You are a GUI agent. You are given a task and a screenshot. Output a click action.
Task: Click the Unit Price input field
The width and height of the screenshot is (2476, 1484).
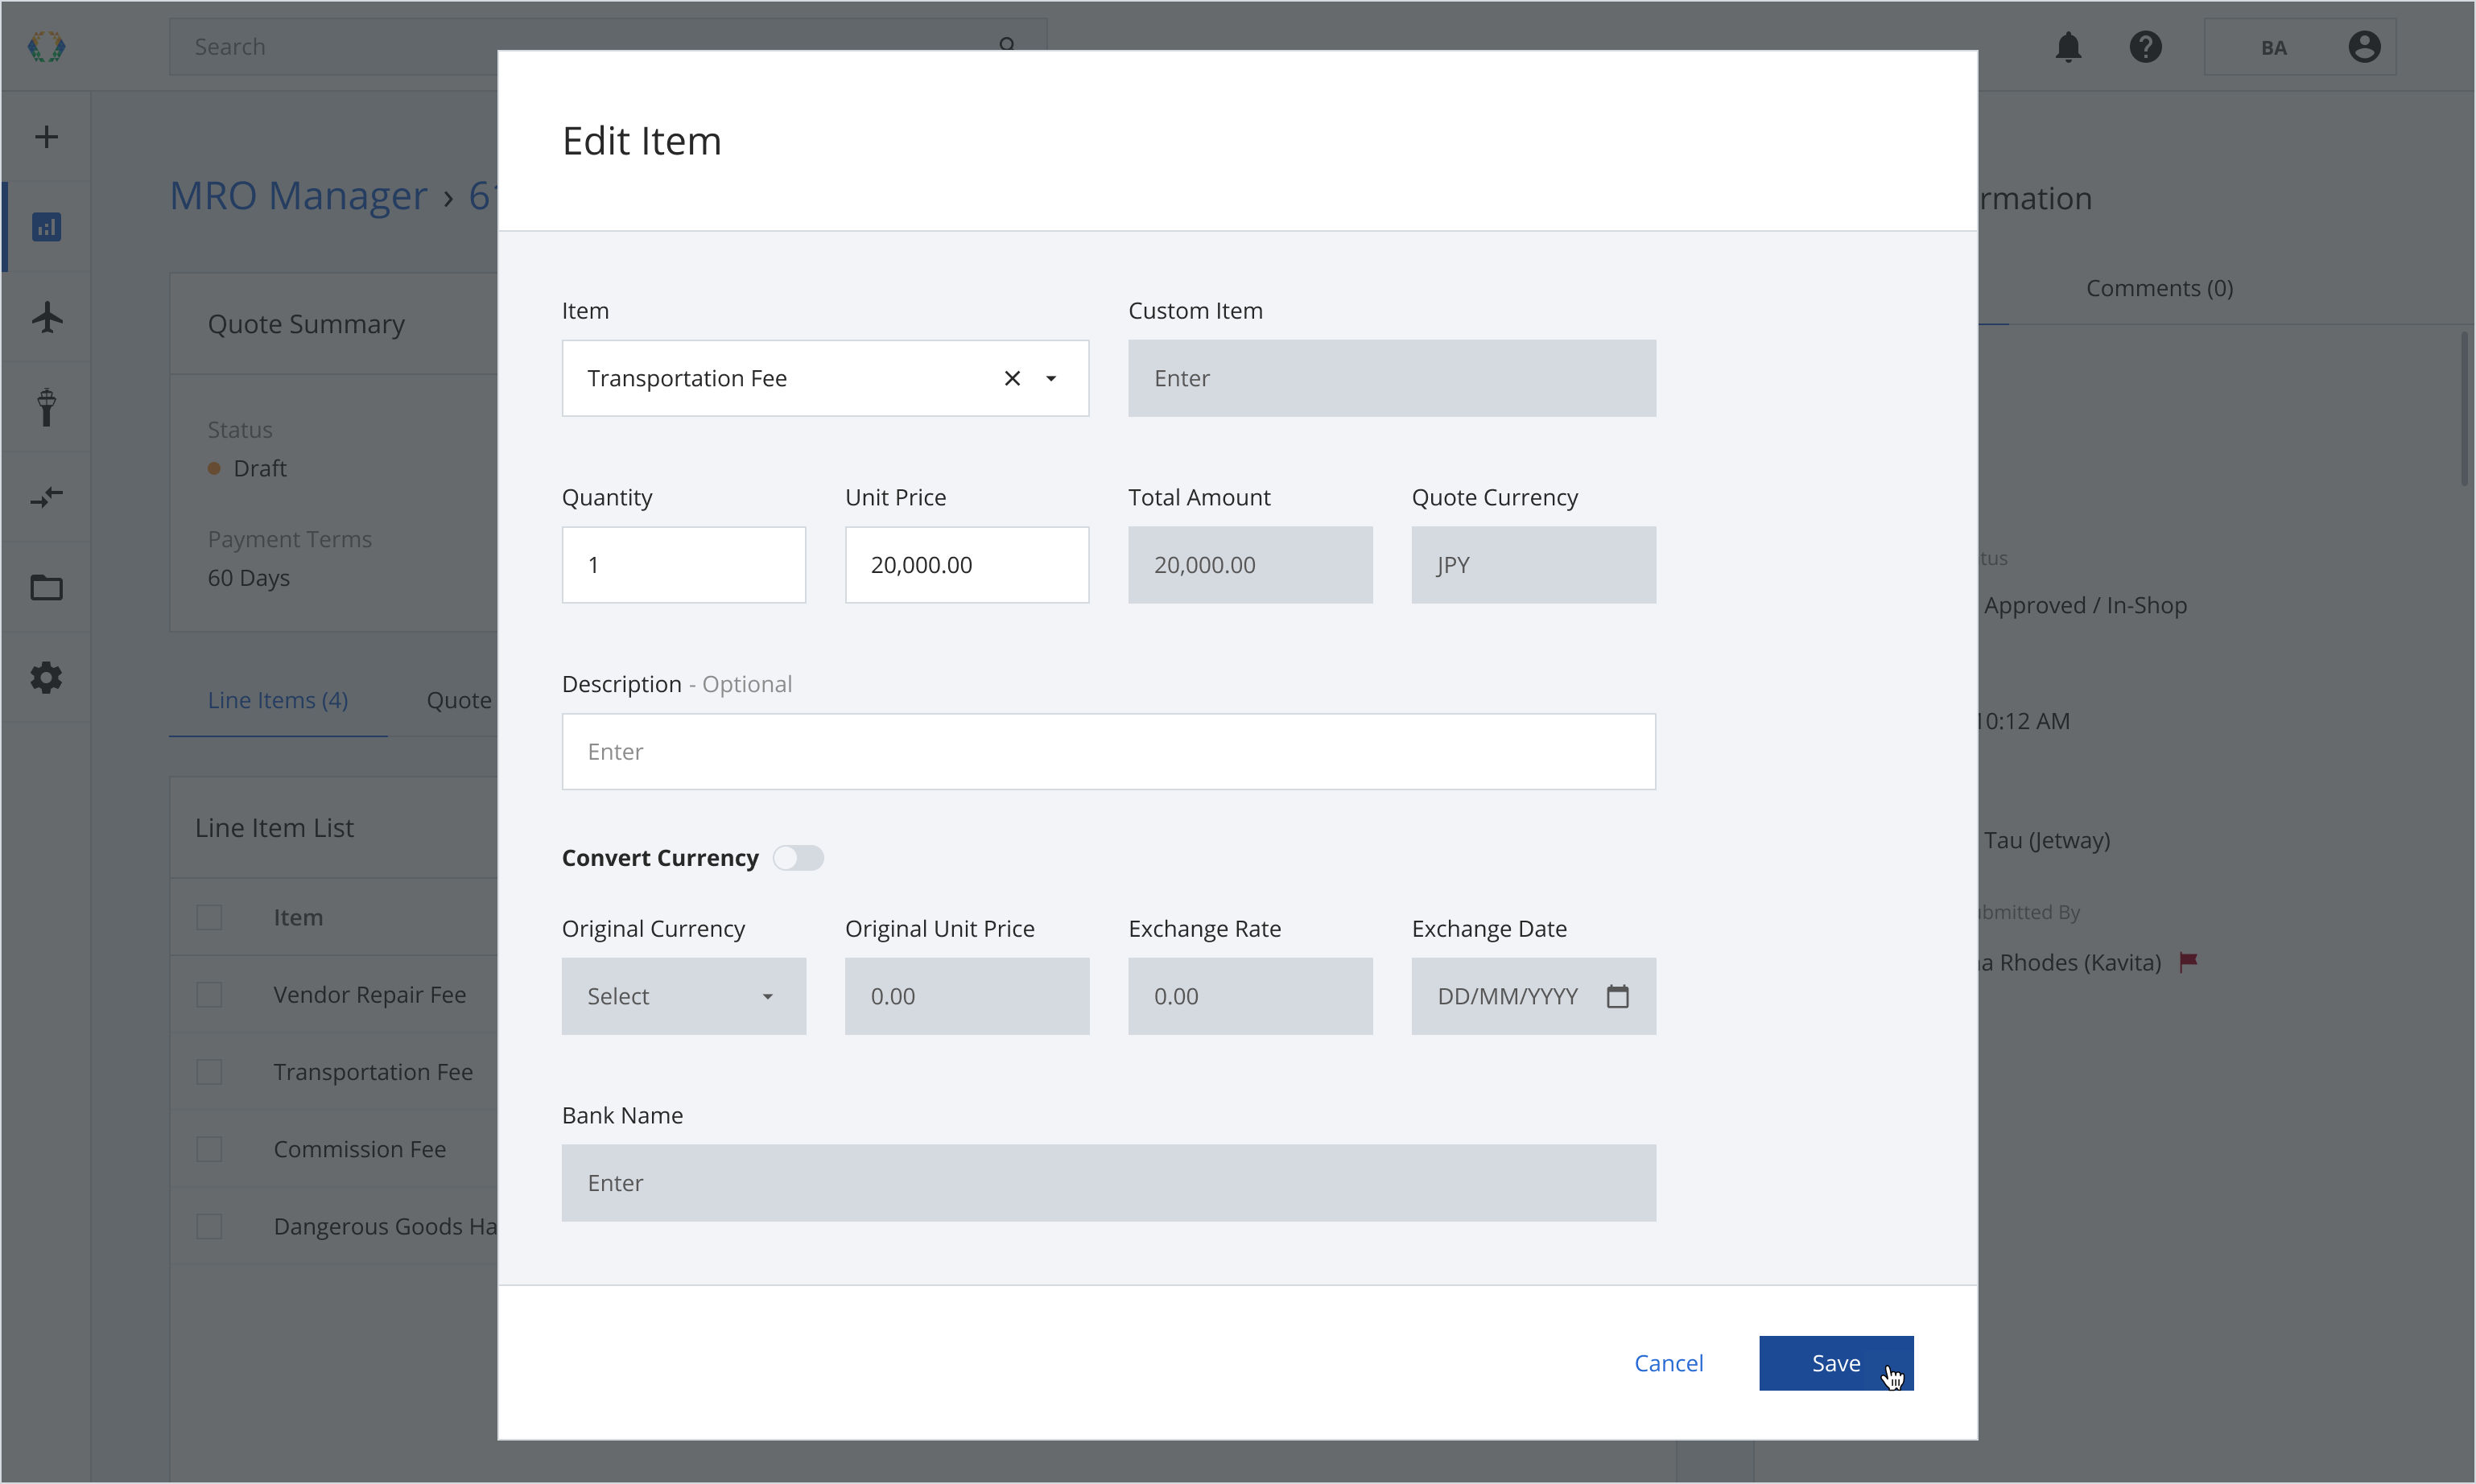coord(967,565)
